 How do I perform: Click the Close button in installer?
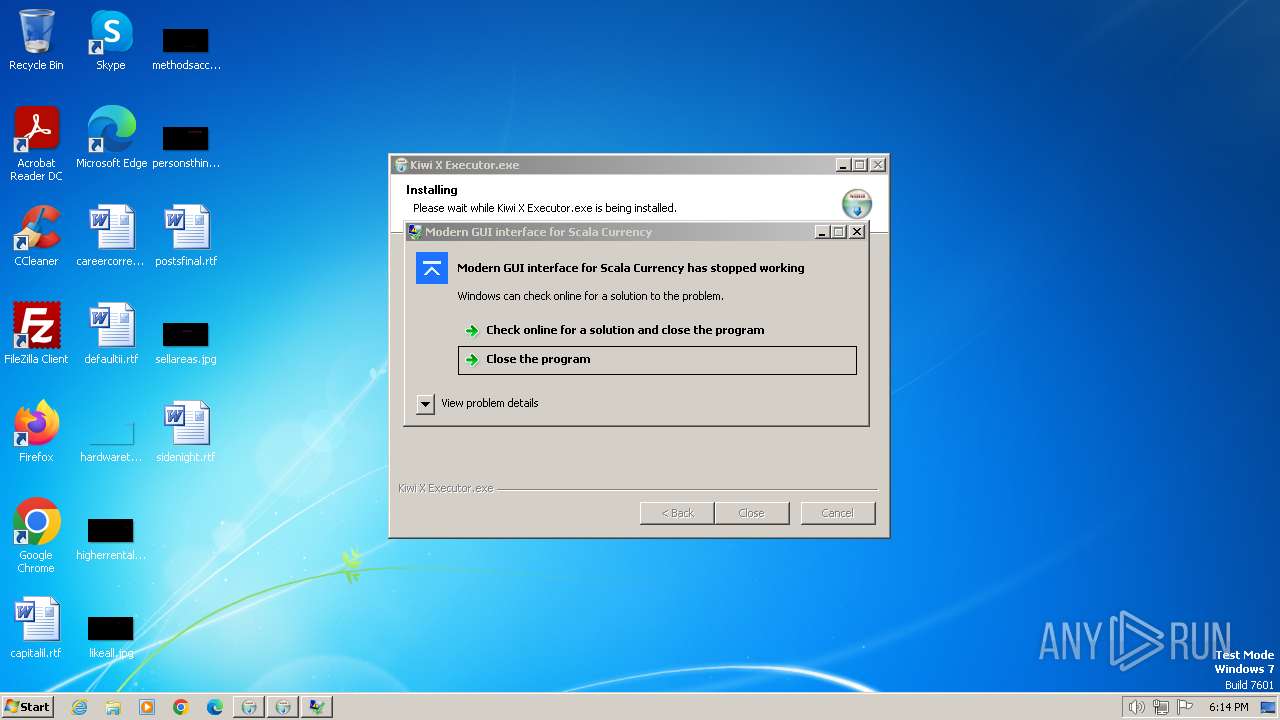pos(751,513)
